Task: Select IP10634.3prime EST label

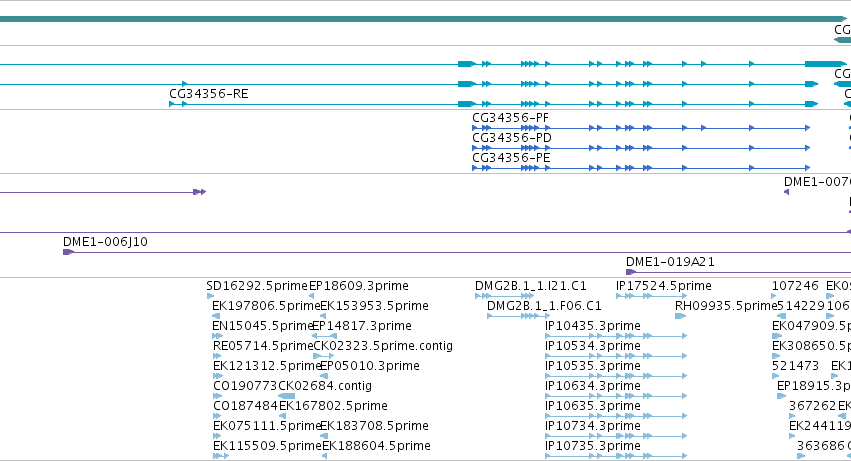Action: coord(593,387)
